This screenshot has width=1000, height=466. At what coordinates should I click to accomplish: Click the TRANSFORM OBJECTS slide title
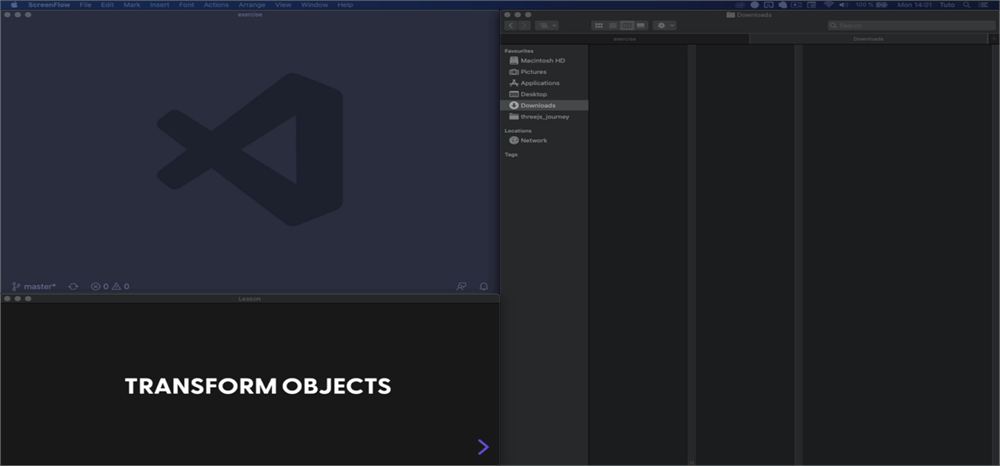click(x=258, y=386)
